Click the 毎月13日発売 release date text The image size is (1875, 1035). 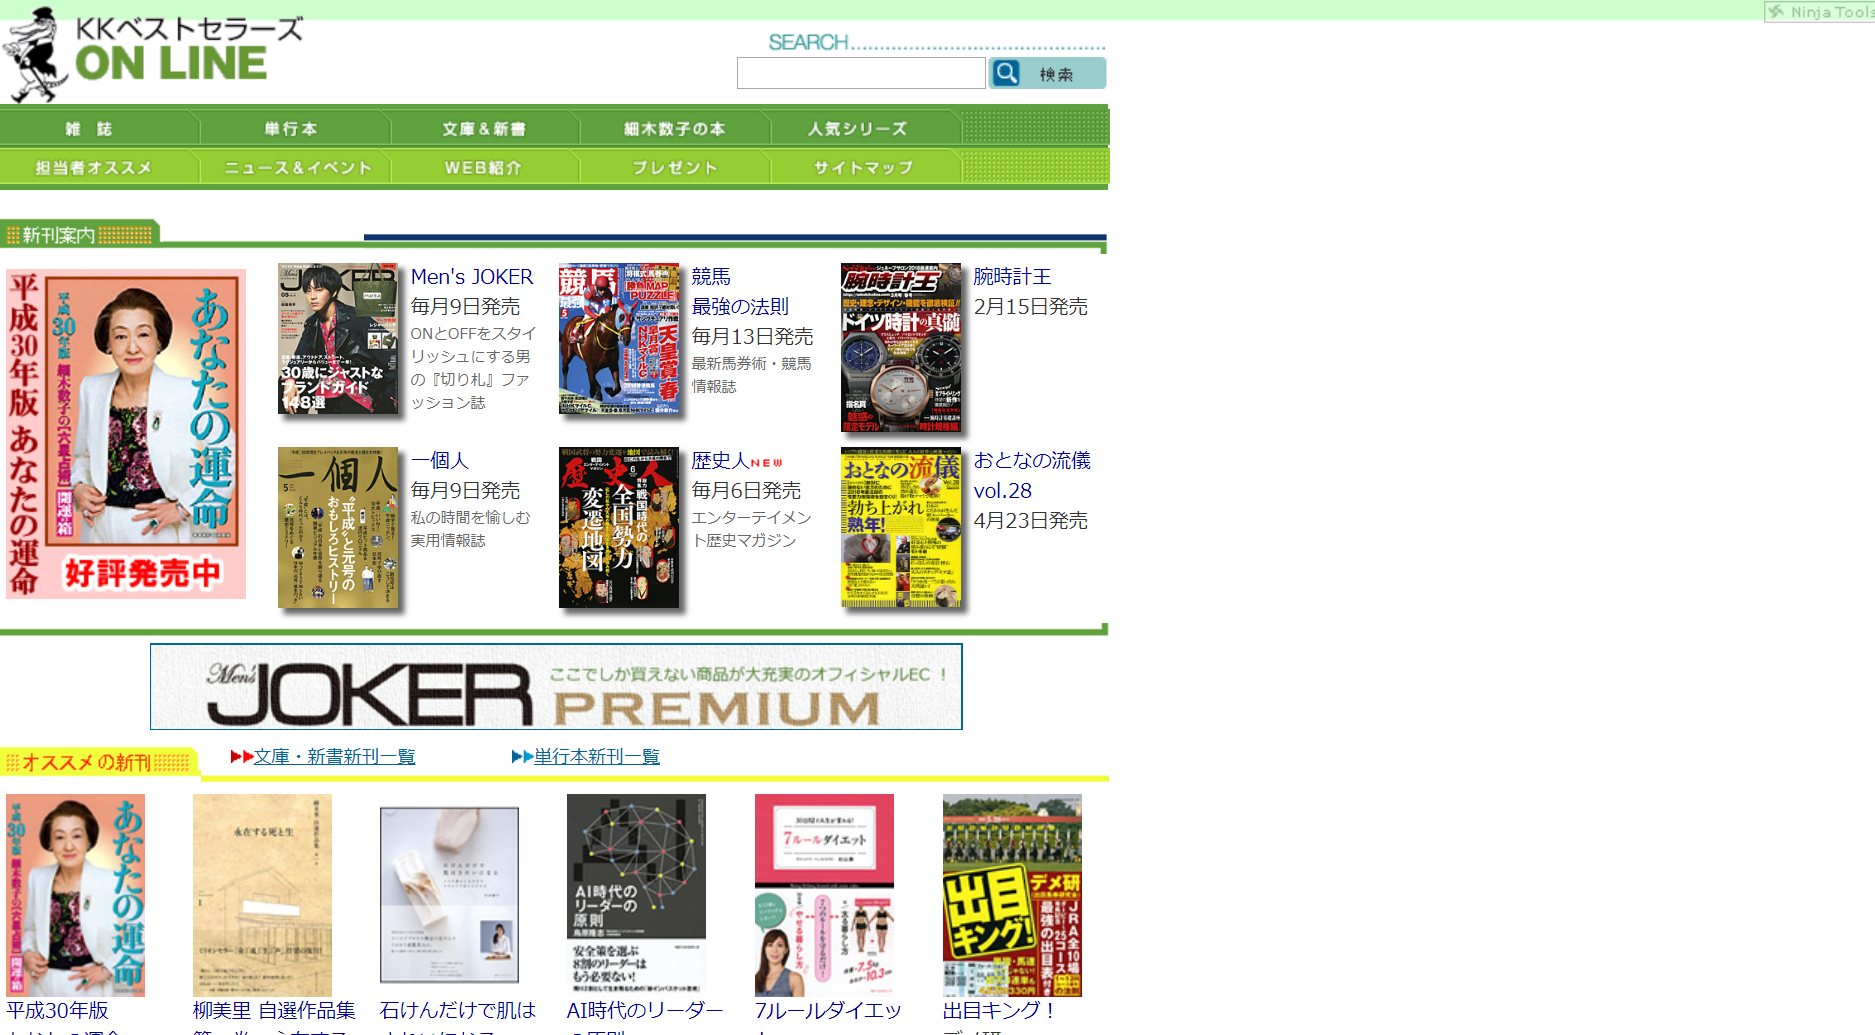click(x=752, y=337)
